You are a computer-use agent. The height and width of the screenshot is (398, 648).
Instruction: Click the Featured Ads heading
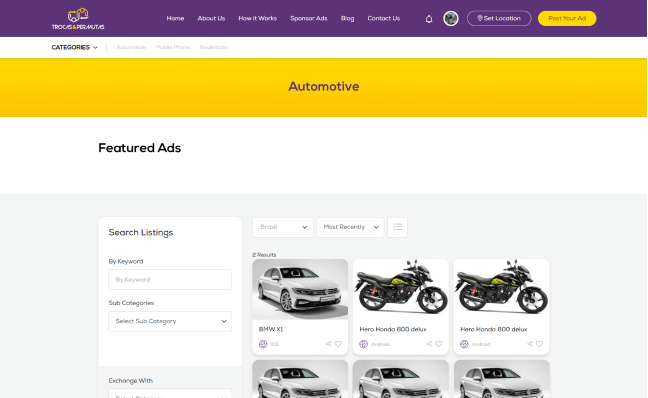tap(140, 148)
